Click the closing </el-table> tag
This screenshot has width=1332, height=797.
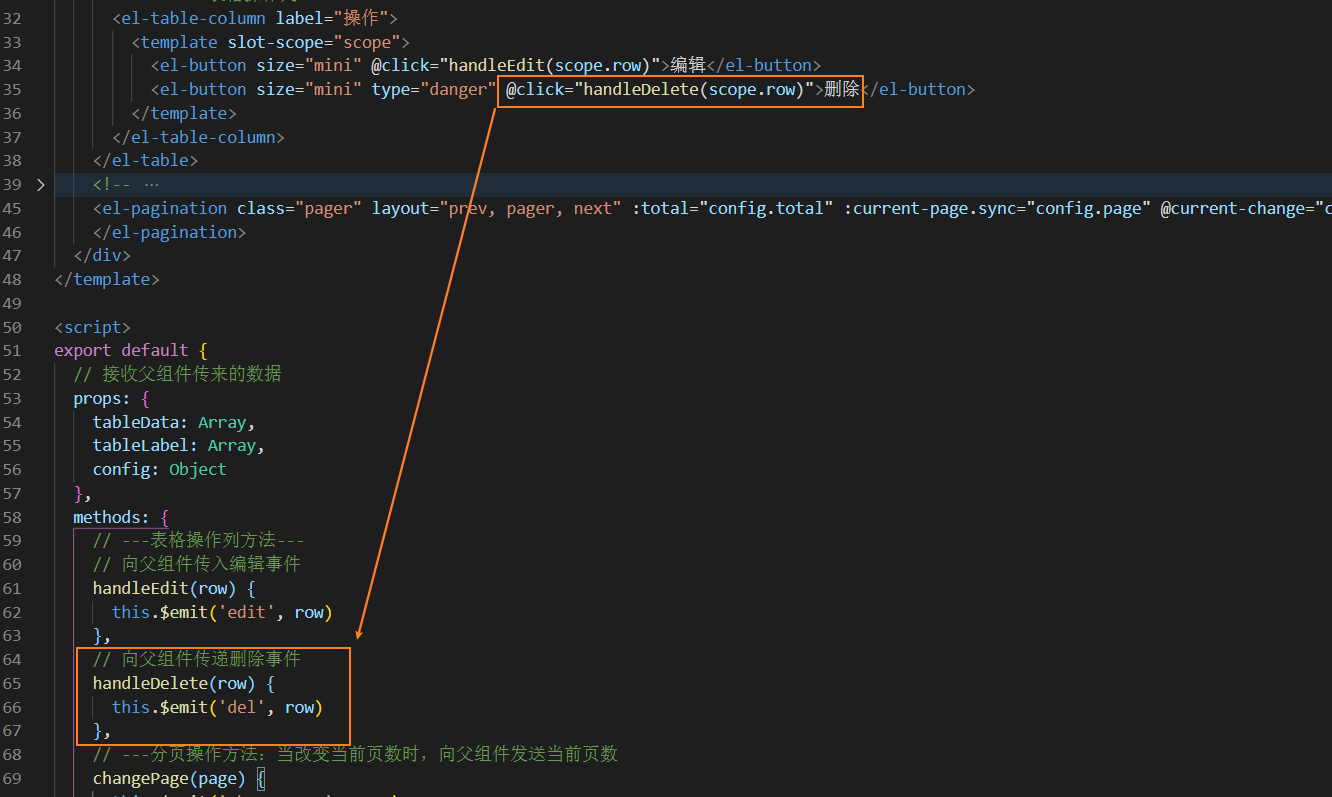146,161
